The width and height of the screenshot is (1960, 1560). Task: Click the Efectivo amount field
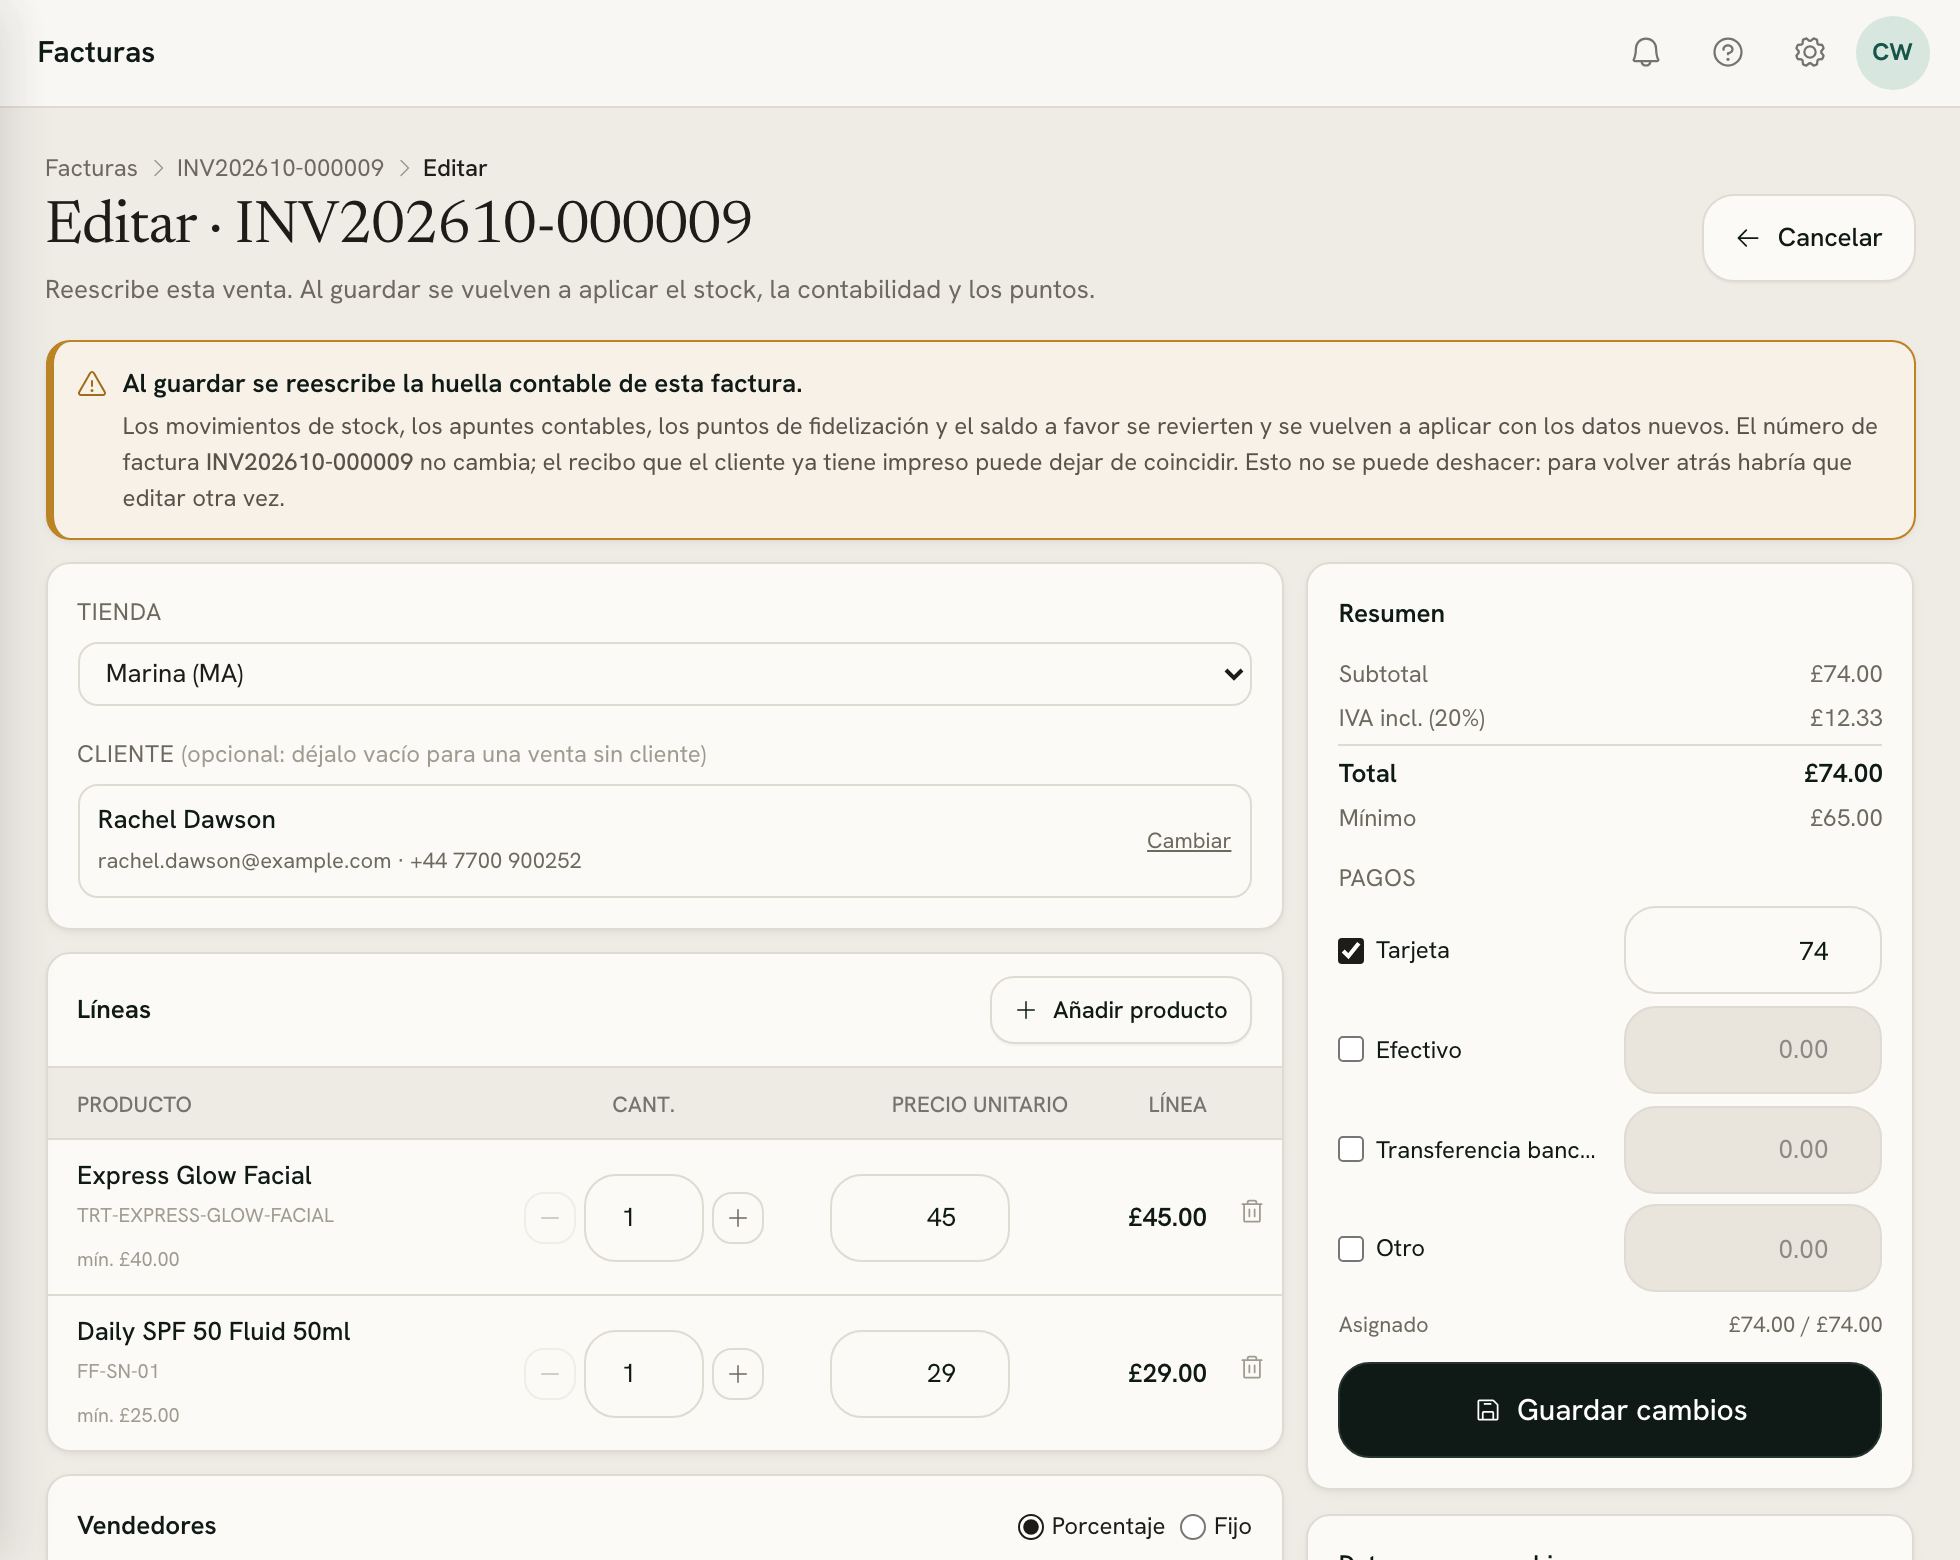[x=1753, y=1049]
